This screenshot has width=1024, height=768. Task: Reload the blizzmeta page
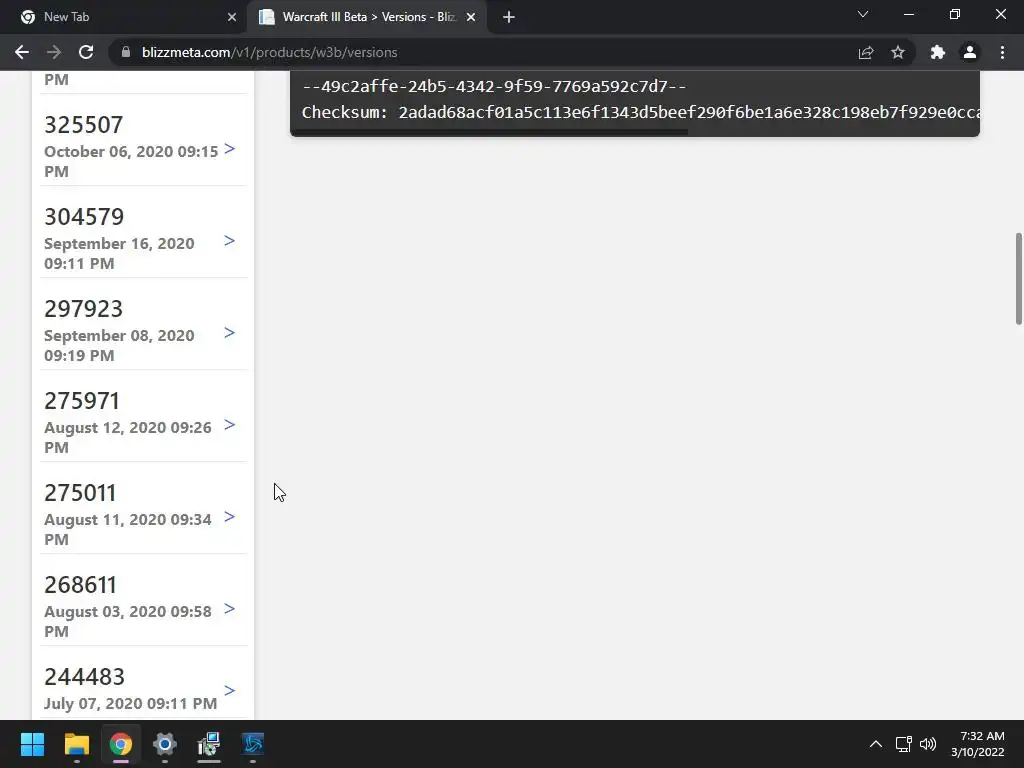click(86, 52)
